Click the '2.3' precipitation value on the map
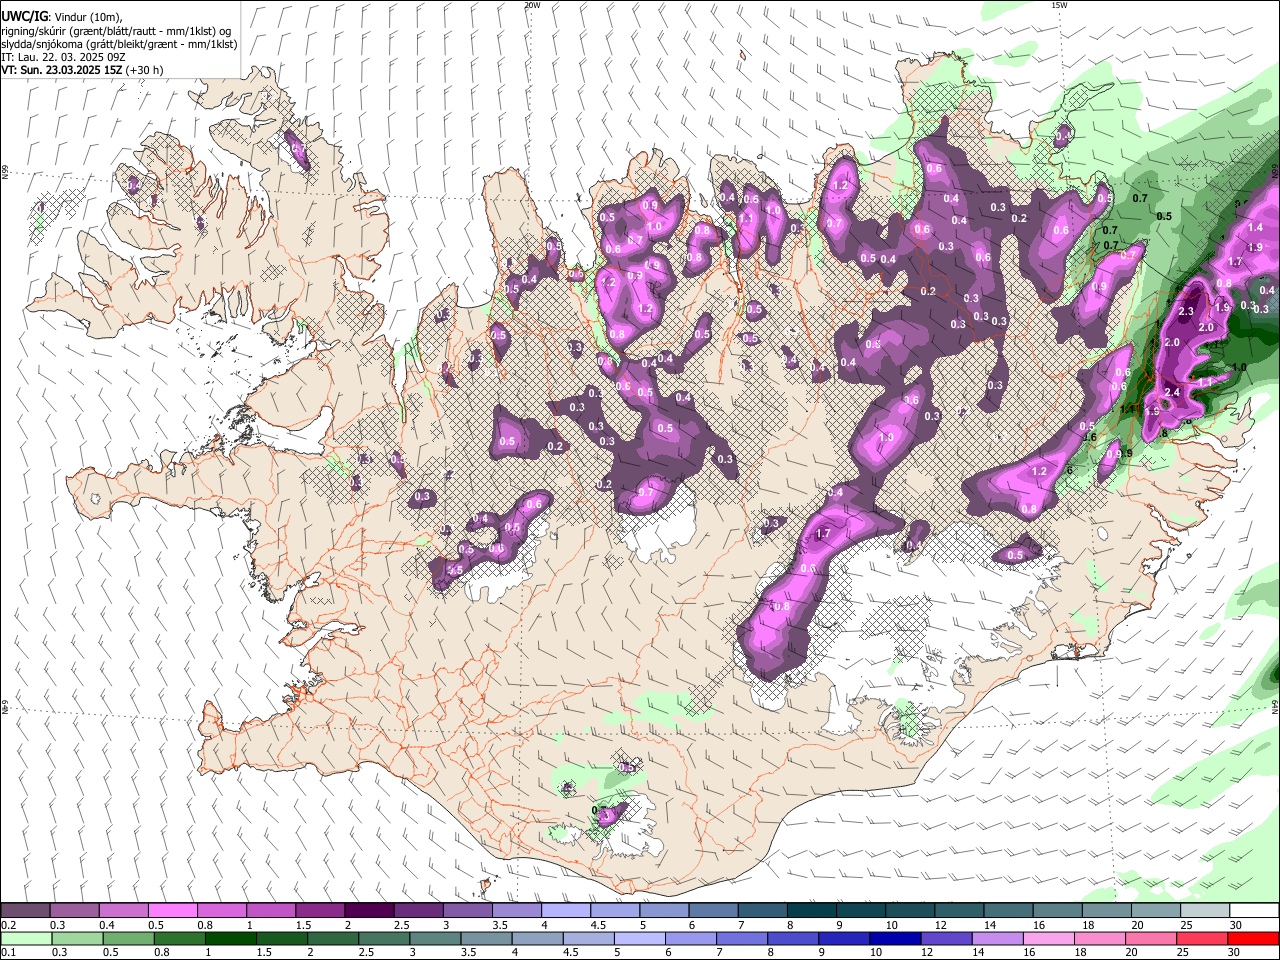The image size is (1280, 960). [1187, 311]
